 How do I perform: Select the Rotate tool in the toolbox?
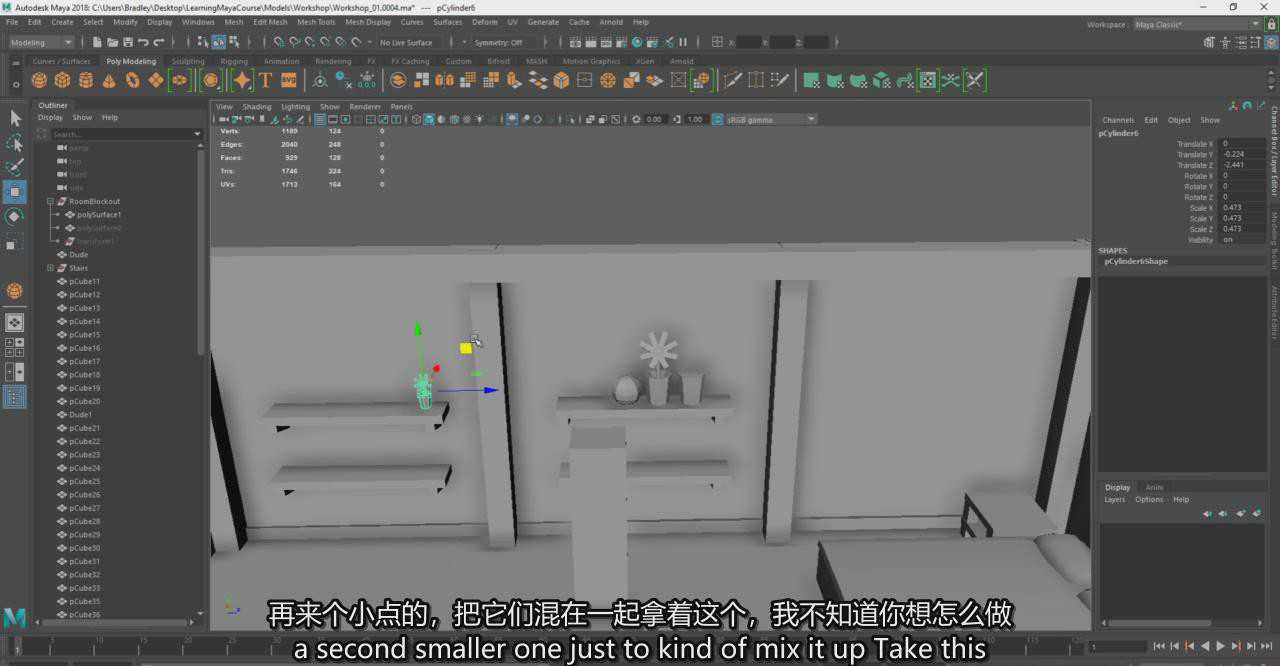[15, 217]
